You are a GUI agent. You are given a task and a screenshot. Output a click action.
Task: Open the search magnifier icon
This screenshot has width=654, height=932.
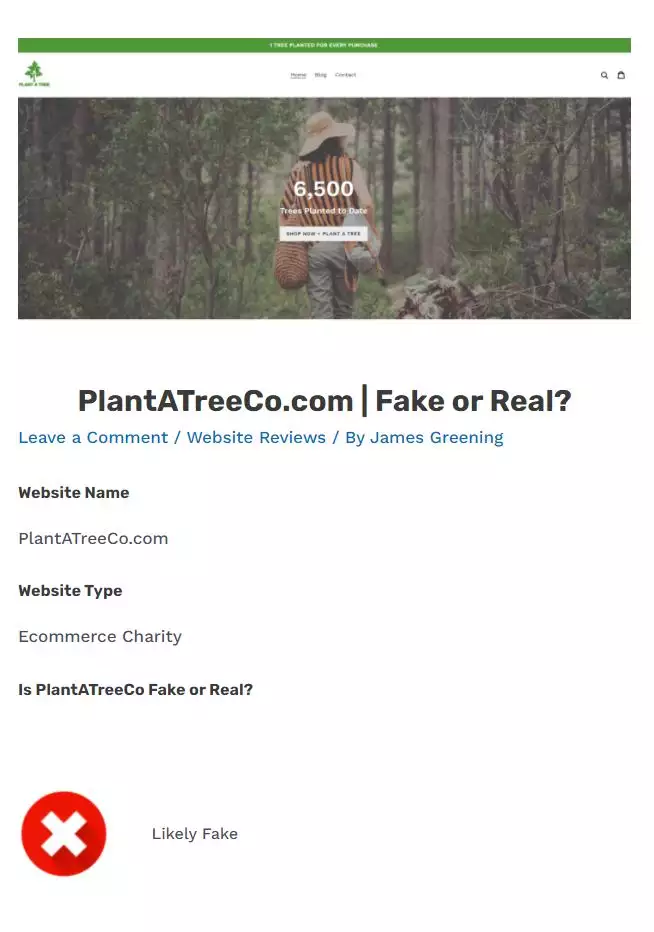604,75
